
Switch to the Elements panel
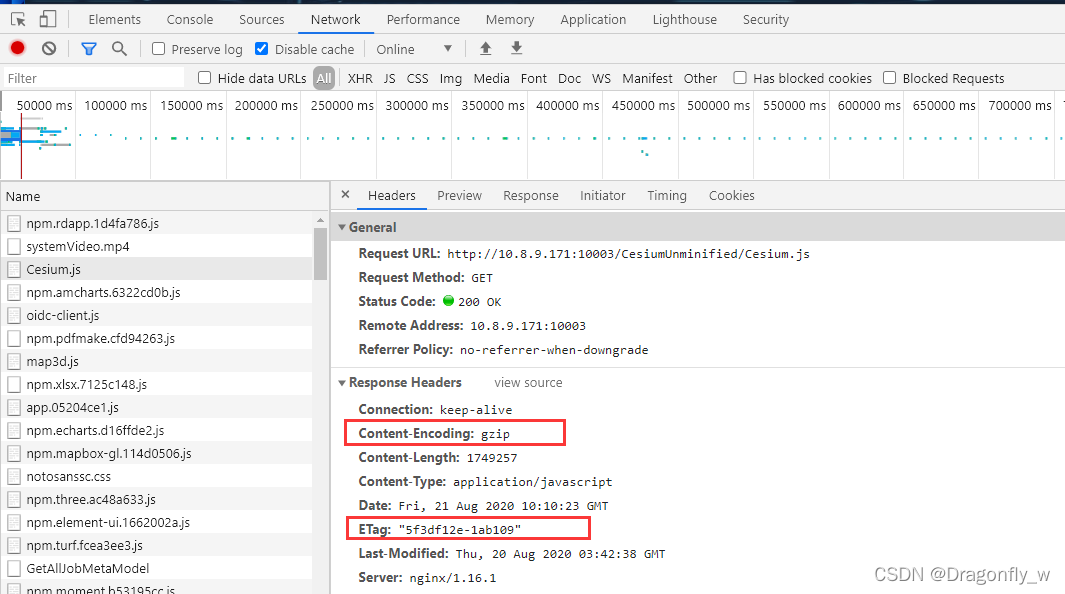115,20
